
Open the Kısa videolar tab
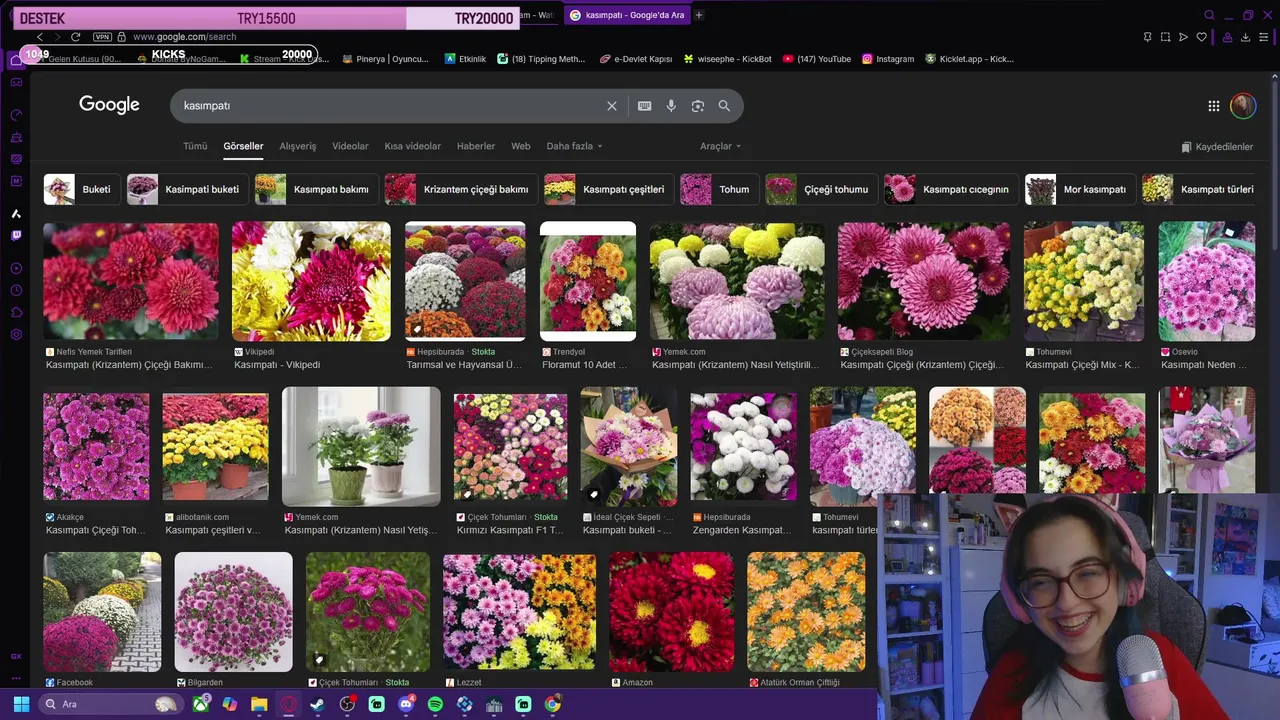(x=412, y=146)
